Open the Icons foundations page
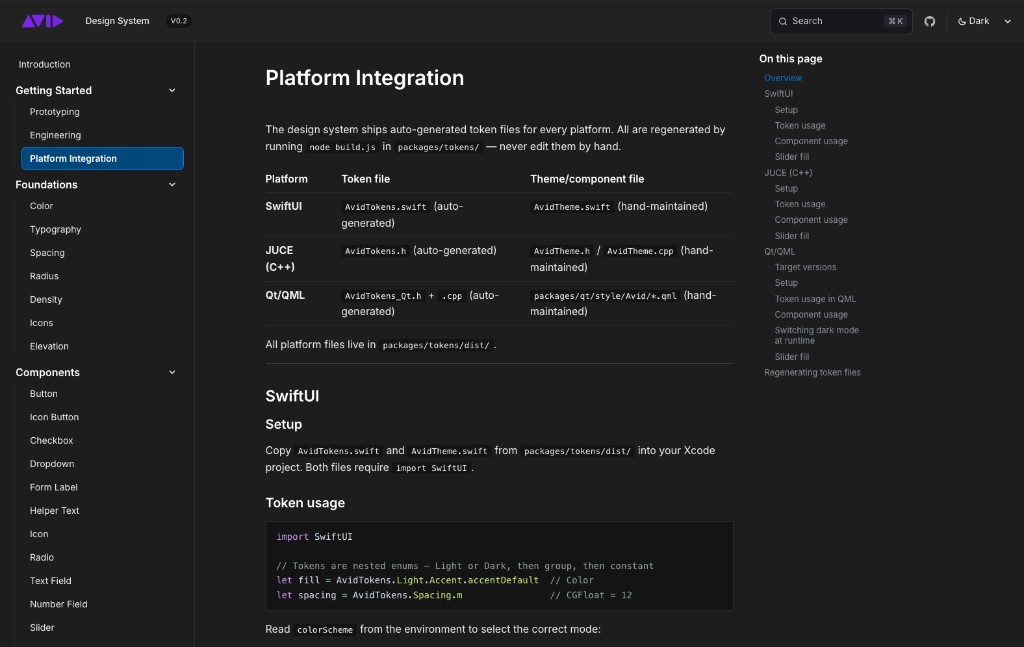 point(41,323)
